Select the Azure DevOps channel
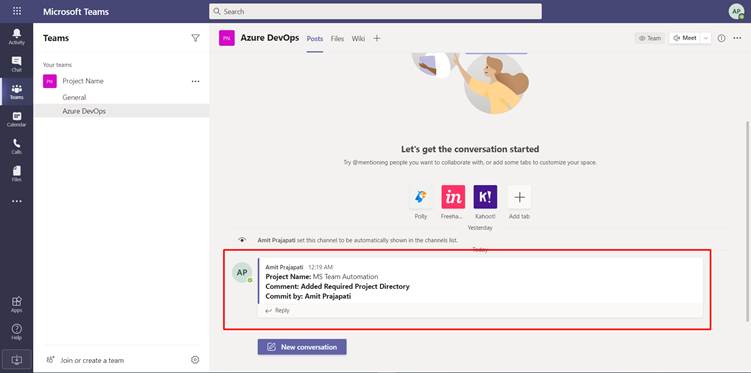 click(x=122, y=111)
